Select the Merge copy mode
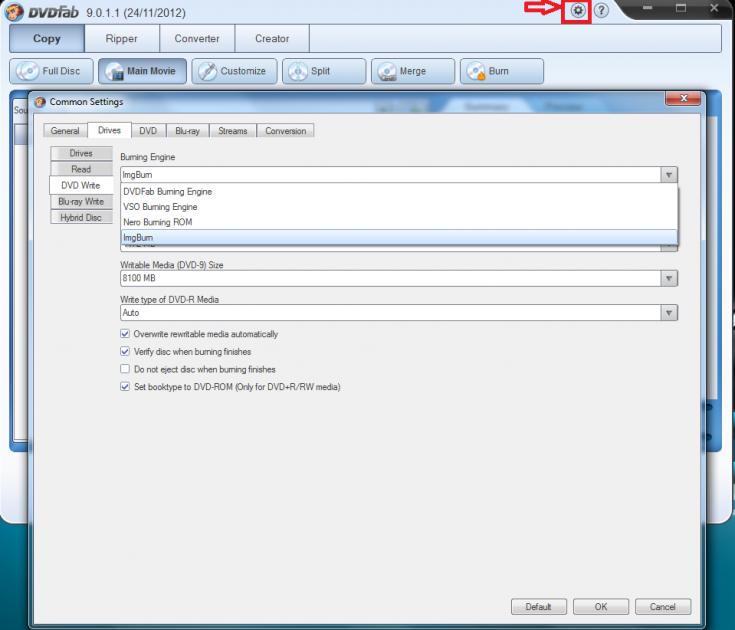 click(413, 71)
